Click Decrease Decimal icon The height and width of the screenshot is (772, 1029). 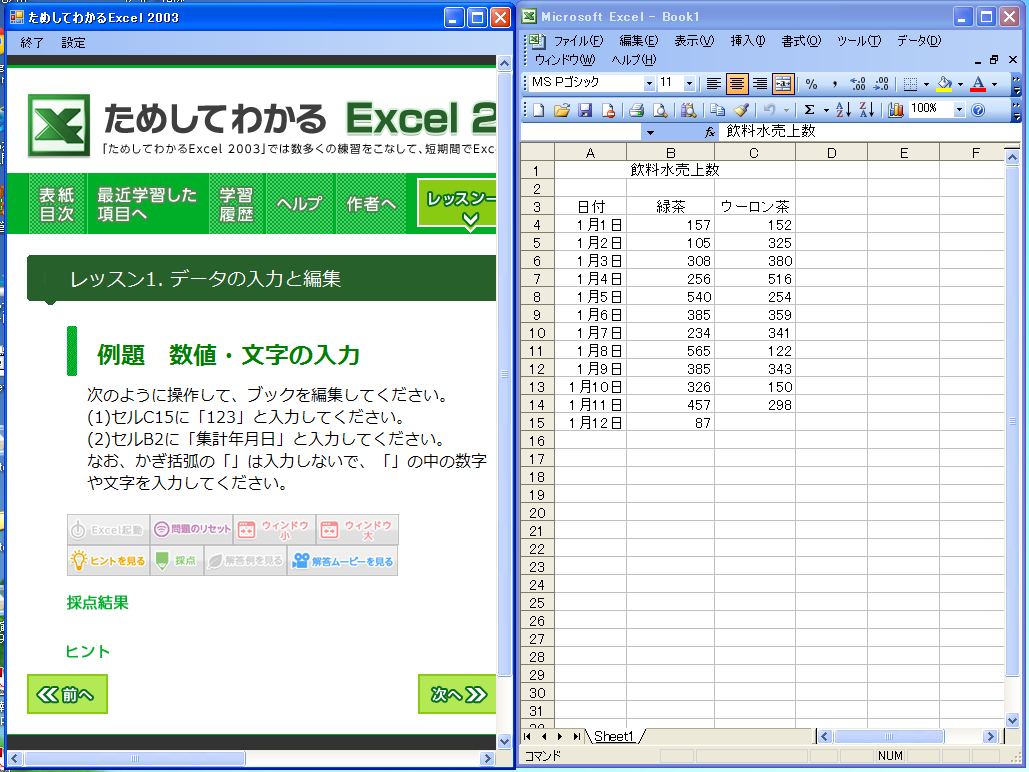(881, 84)
